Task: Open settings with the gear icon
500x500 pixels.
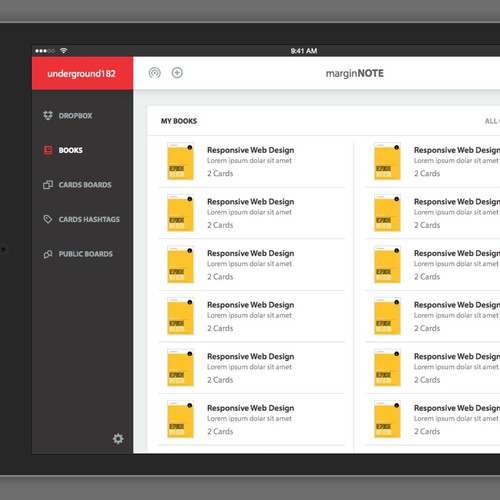Action: [118, 439]
